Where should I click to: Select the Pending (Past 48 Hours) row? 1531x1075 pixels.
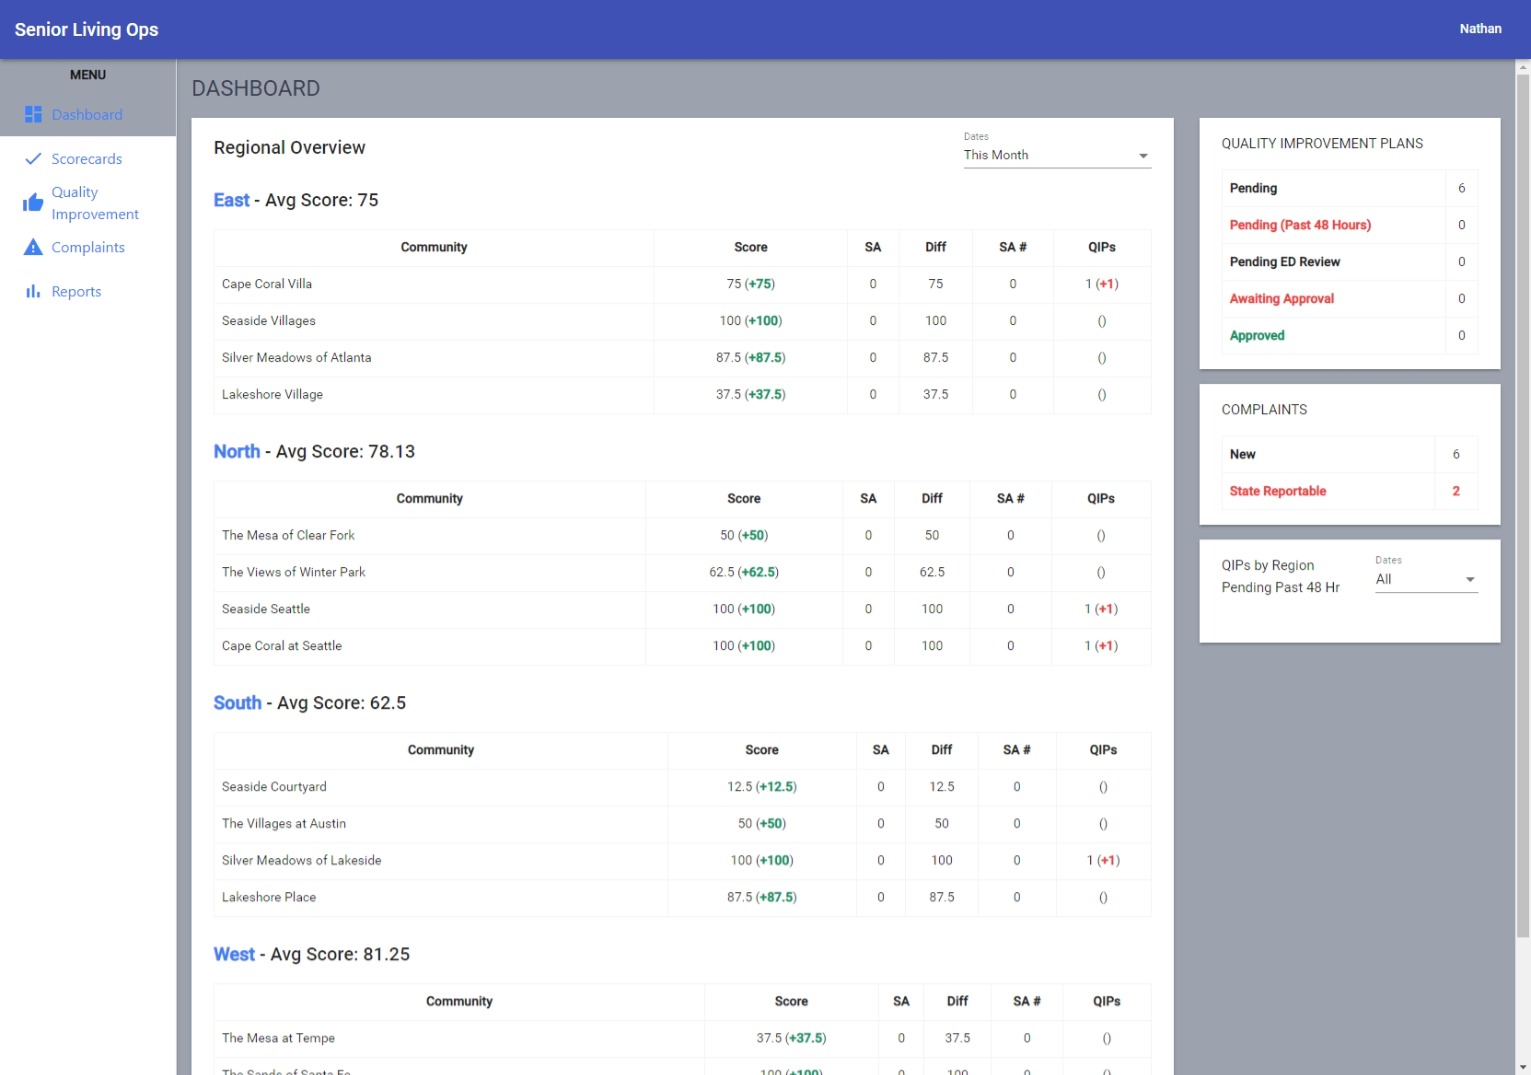click(x=1299, y=225)
